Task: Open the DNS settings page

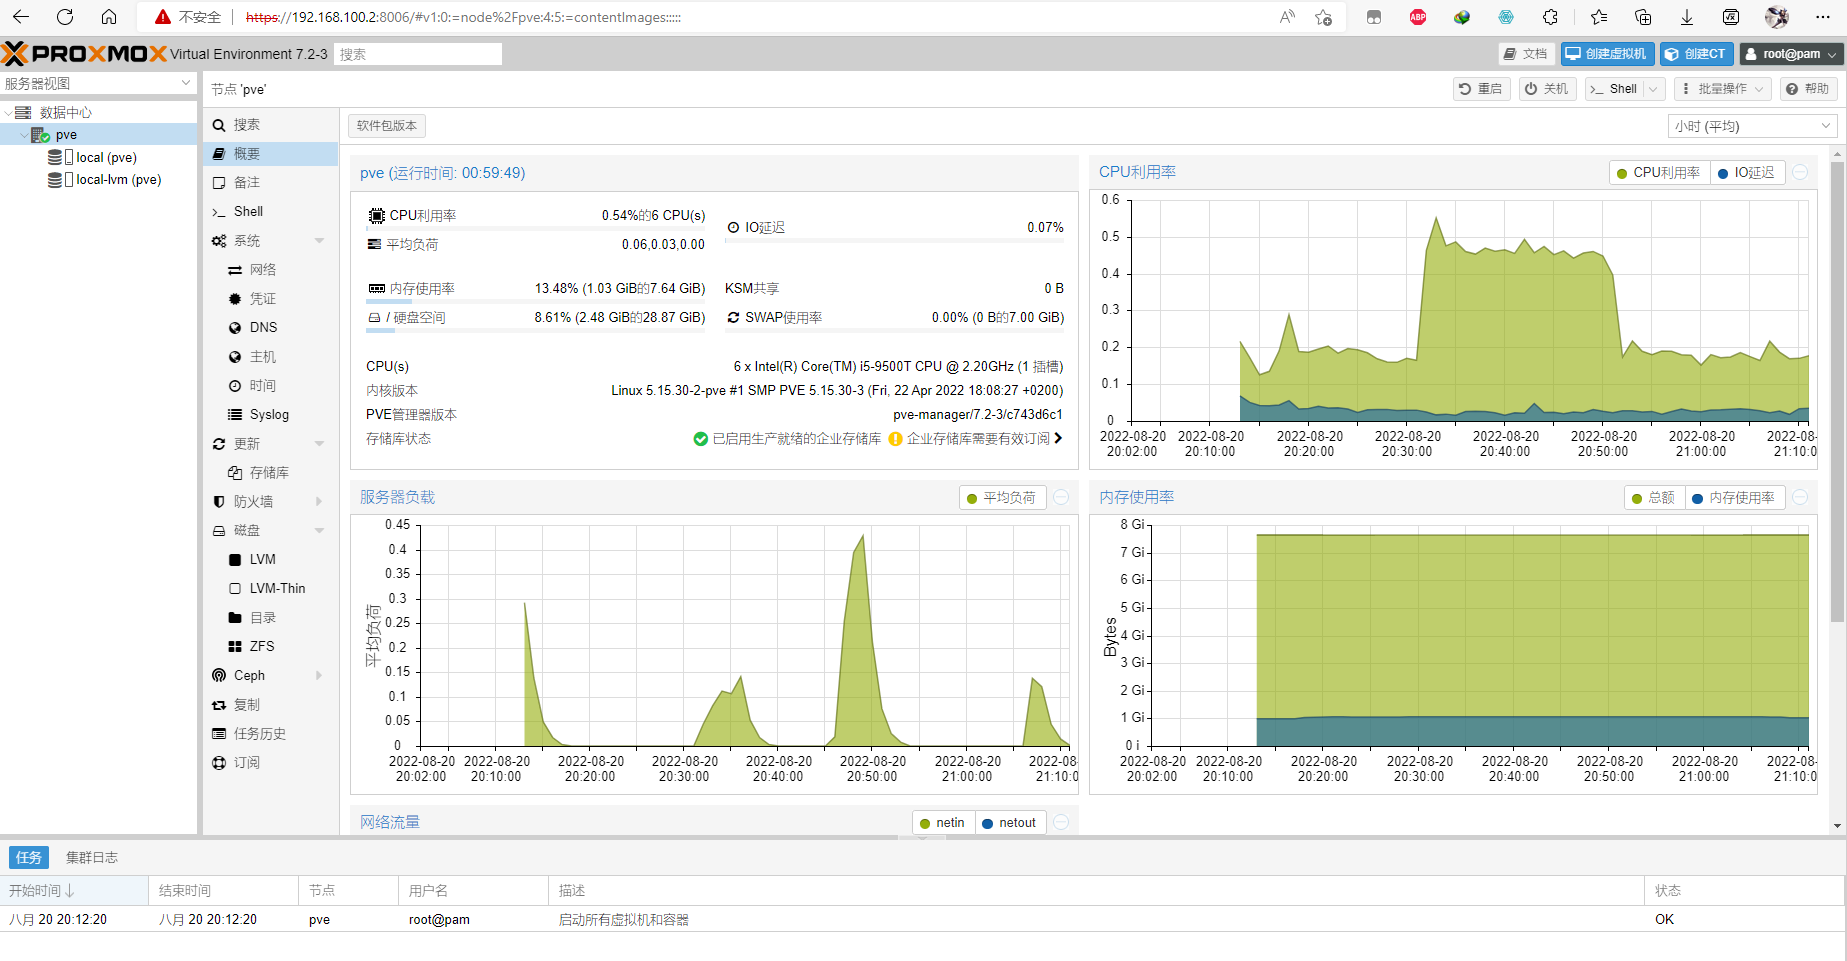Action: 263,328
